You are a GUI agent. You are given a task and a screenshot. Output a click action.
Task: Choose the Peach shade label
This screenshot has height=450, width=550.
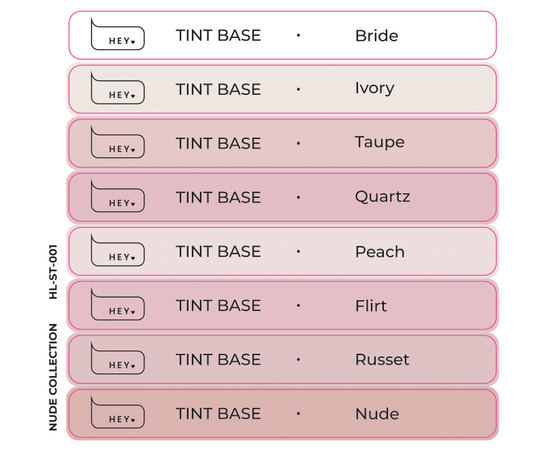(x=380, y=251)
